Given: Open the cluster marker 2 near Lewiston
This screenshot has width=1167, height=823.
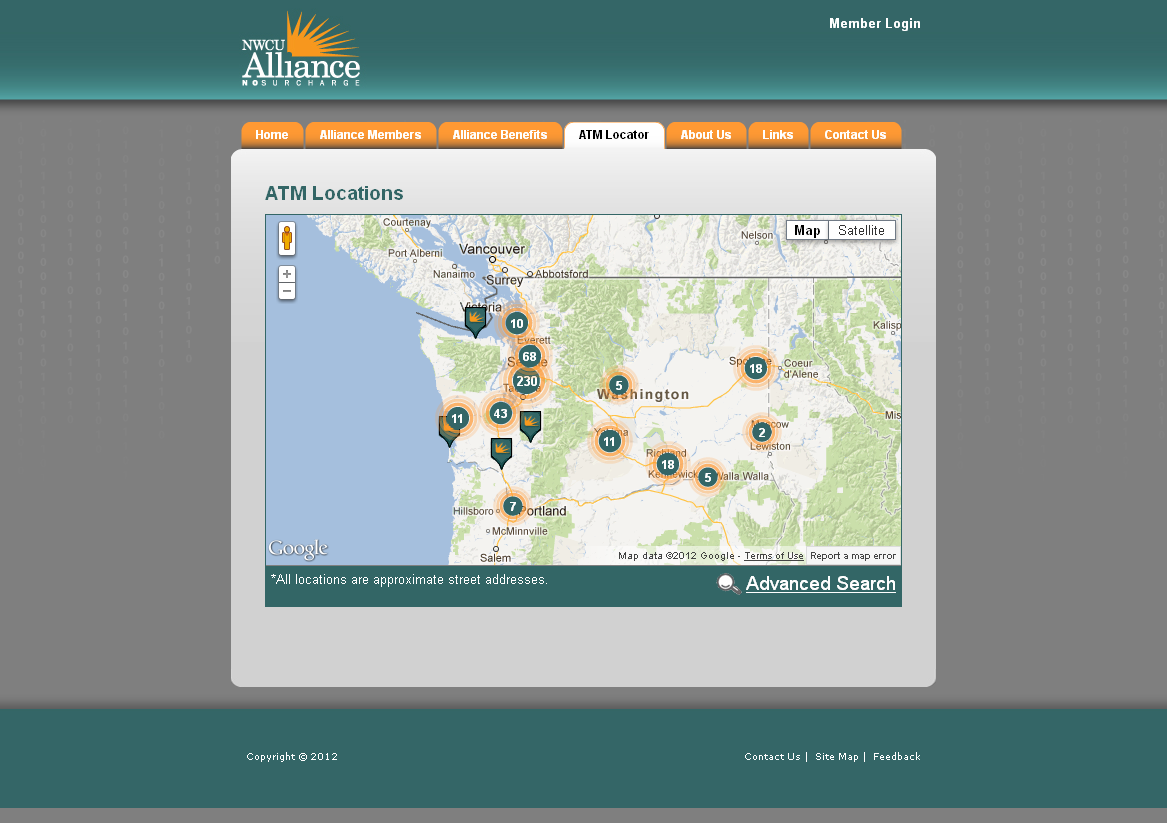Looking at the screenshot, I should click(x=761, y=432).
